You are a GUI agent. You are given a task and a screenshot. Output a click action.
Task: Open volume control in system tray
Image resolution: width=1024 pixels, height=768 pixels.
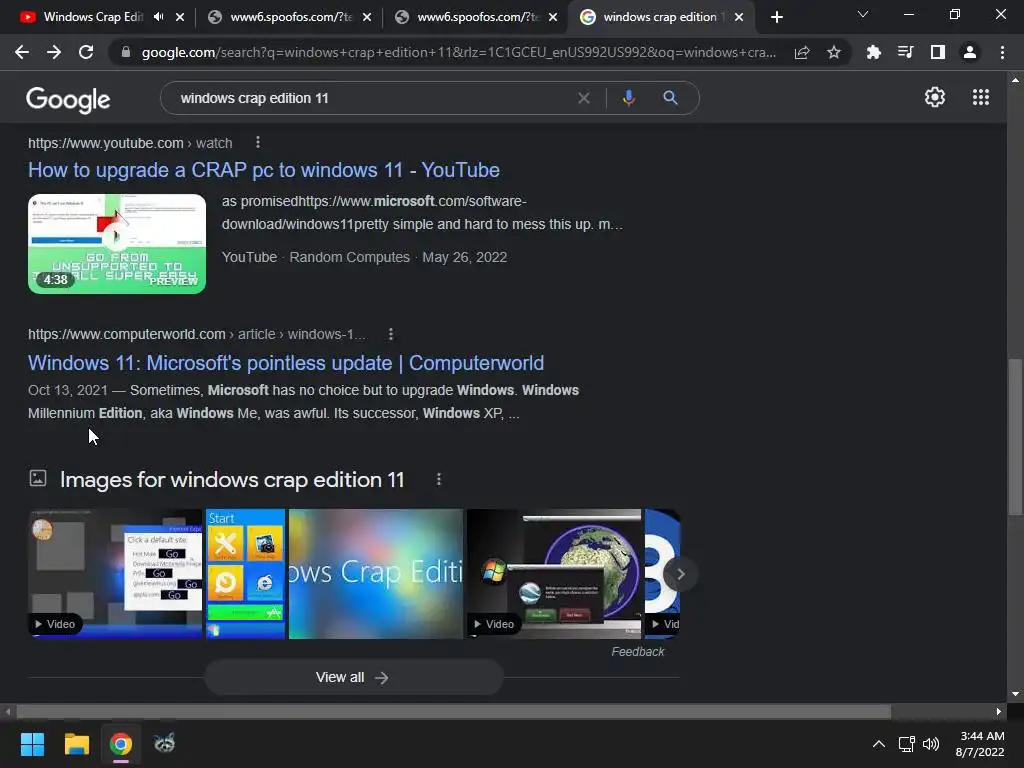(x=931, y=744)
